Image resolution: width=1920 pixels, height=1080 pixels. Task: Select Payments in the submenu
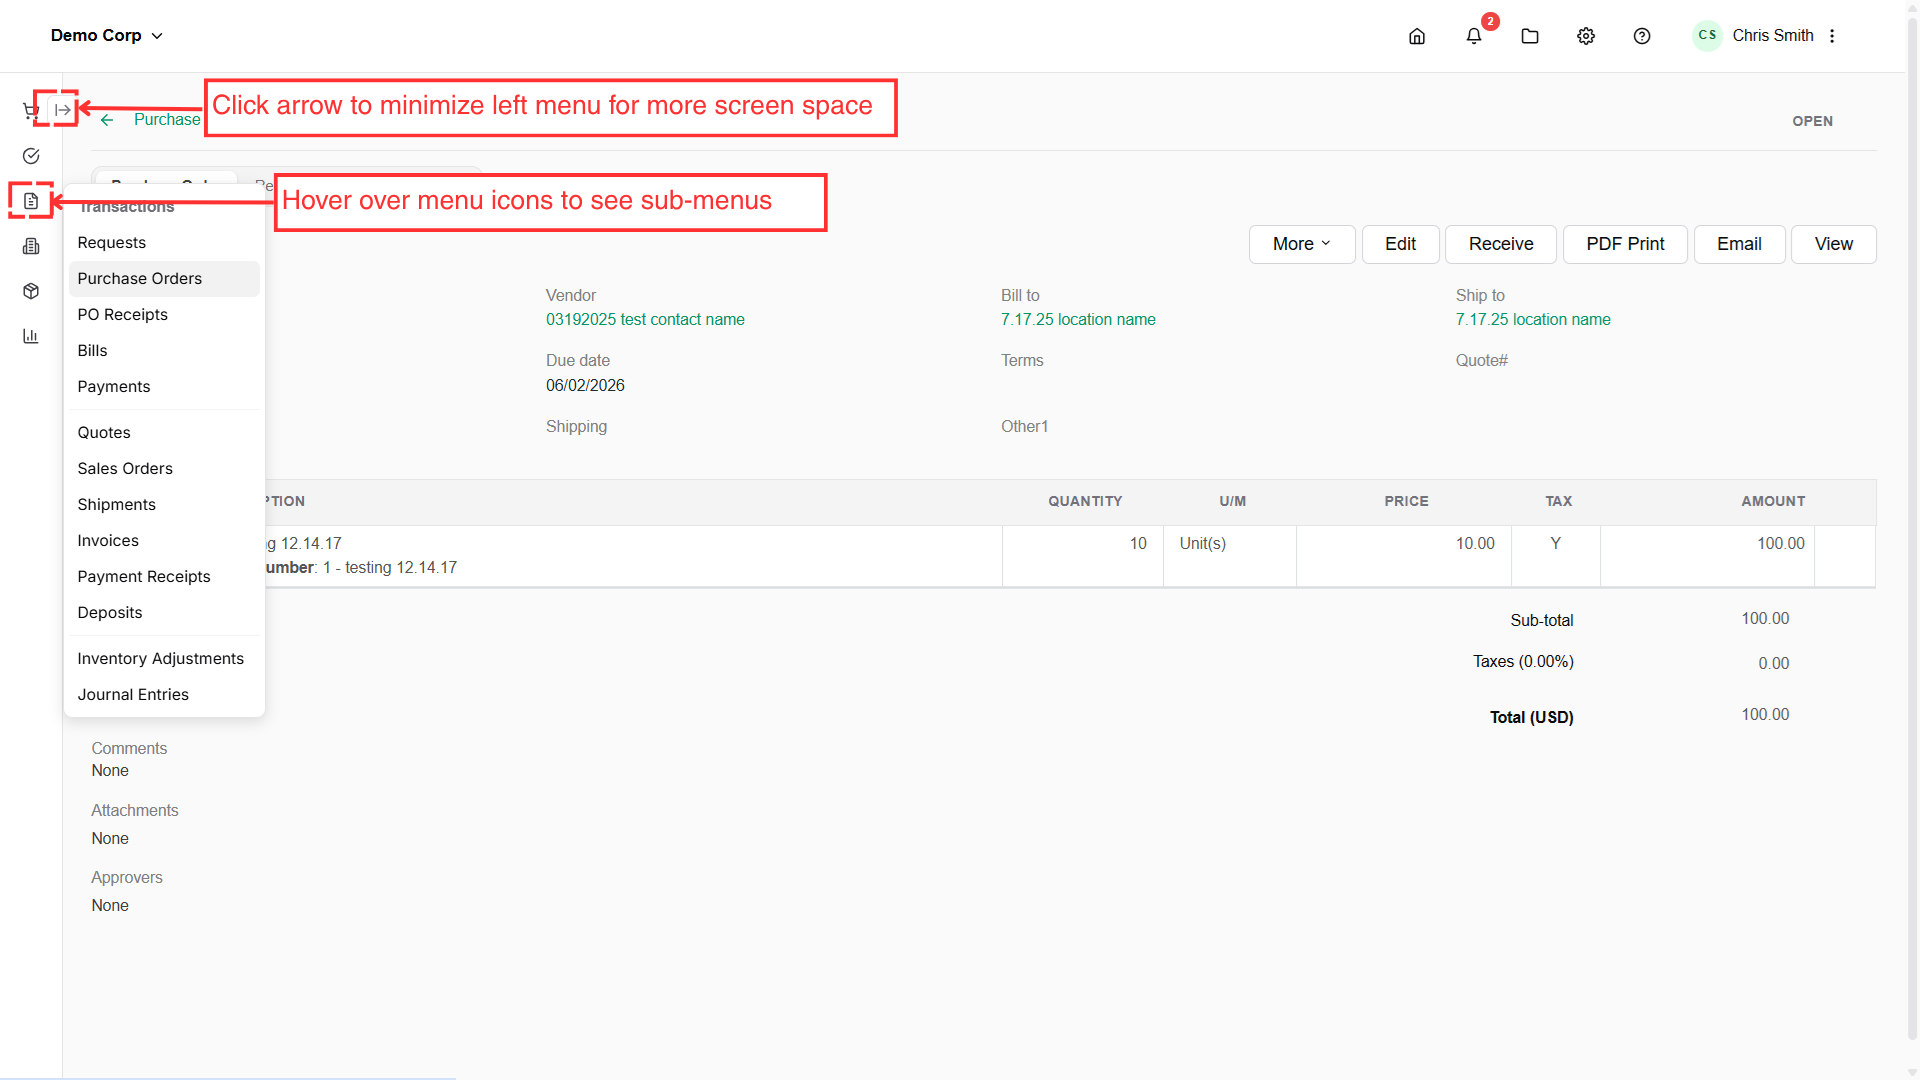(164, 387)
